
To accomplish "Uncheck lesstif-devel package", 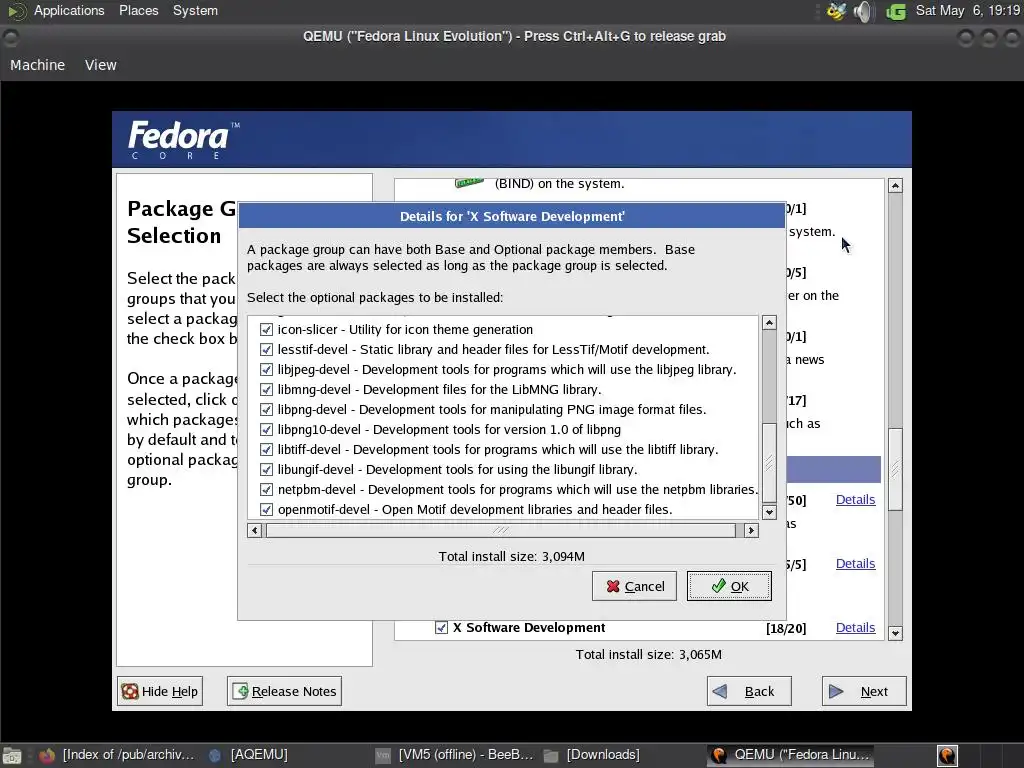I will 266,349.
